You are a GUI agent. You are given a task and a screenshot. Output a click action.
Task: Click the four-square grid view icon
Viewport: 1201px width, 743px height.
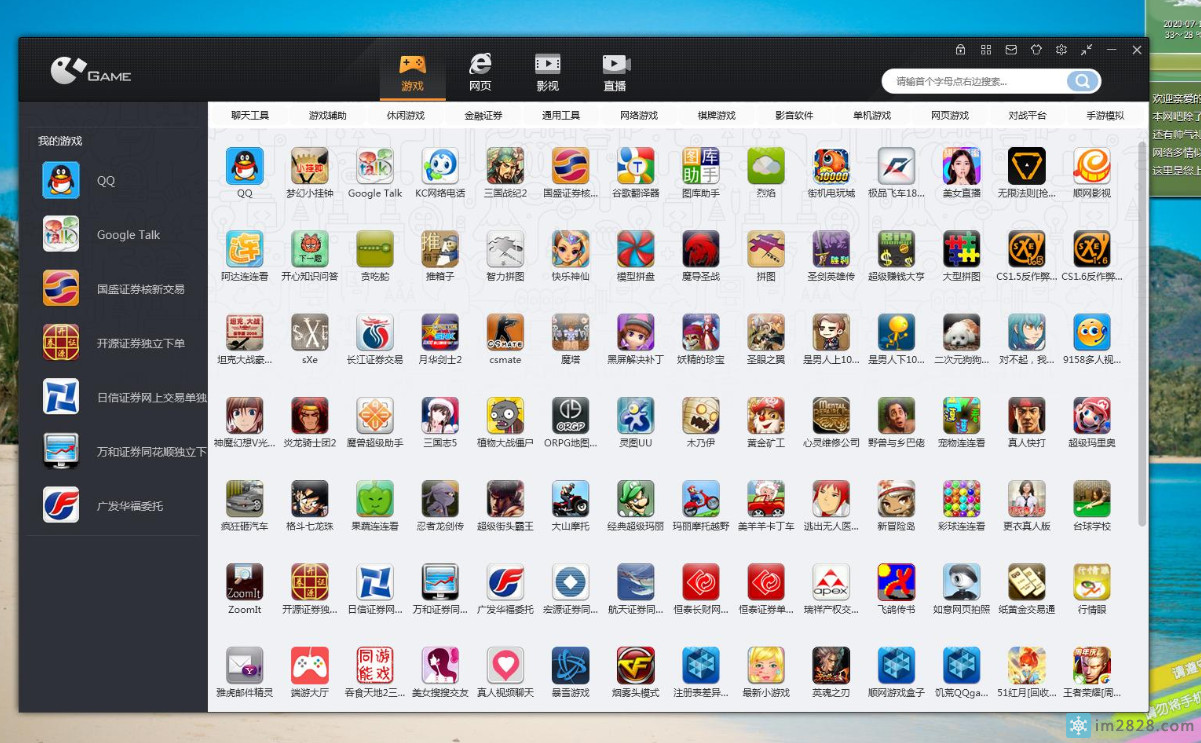tap(986, 50)
